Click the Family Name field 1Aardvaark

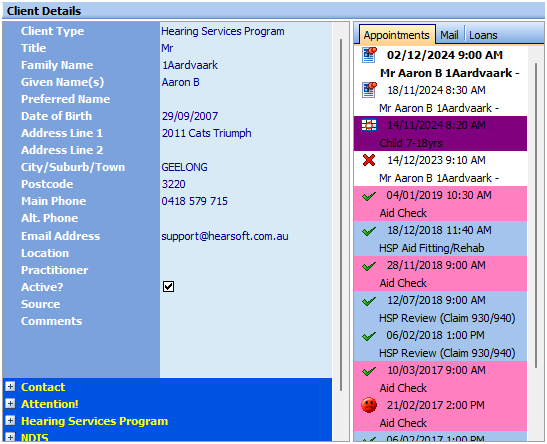(x=190, y=65)
